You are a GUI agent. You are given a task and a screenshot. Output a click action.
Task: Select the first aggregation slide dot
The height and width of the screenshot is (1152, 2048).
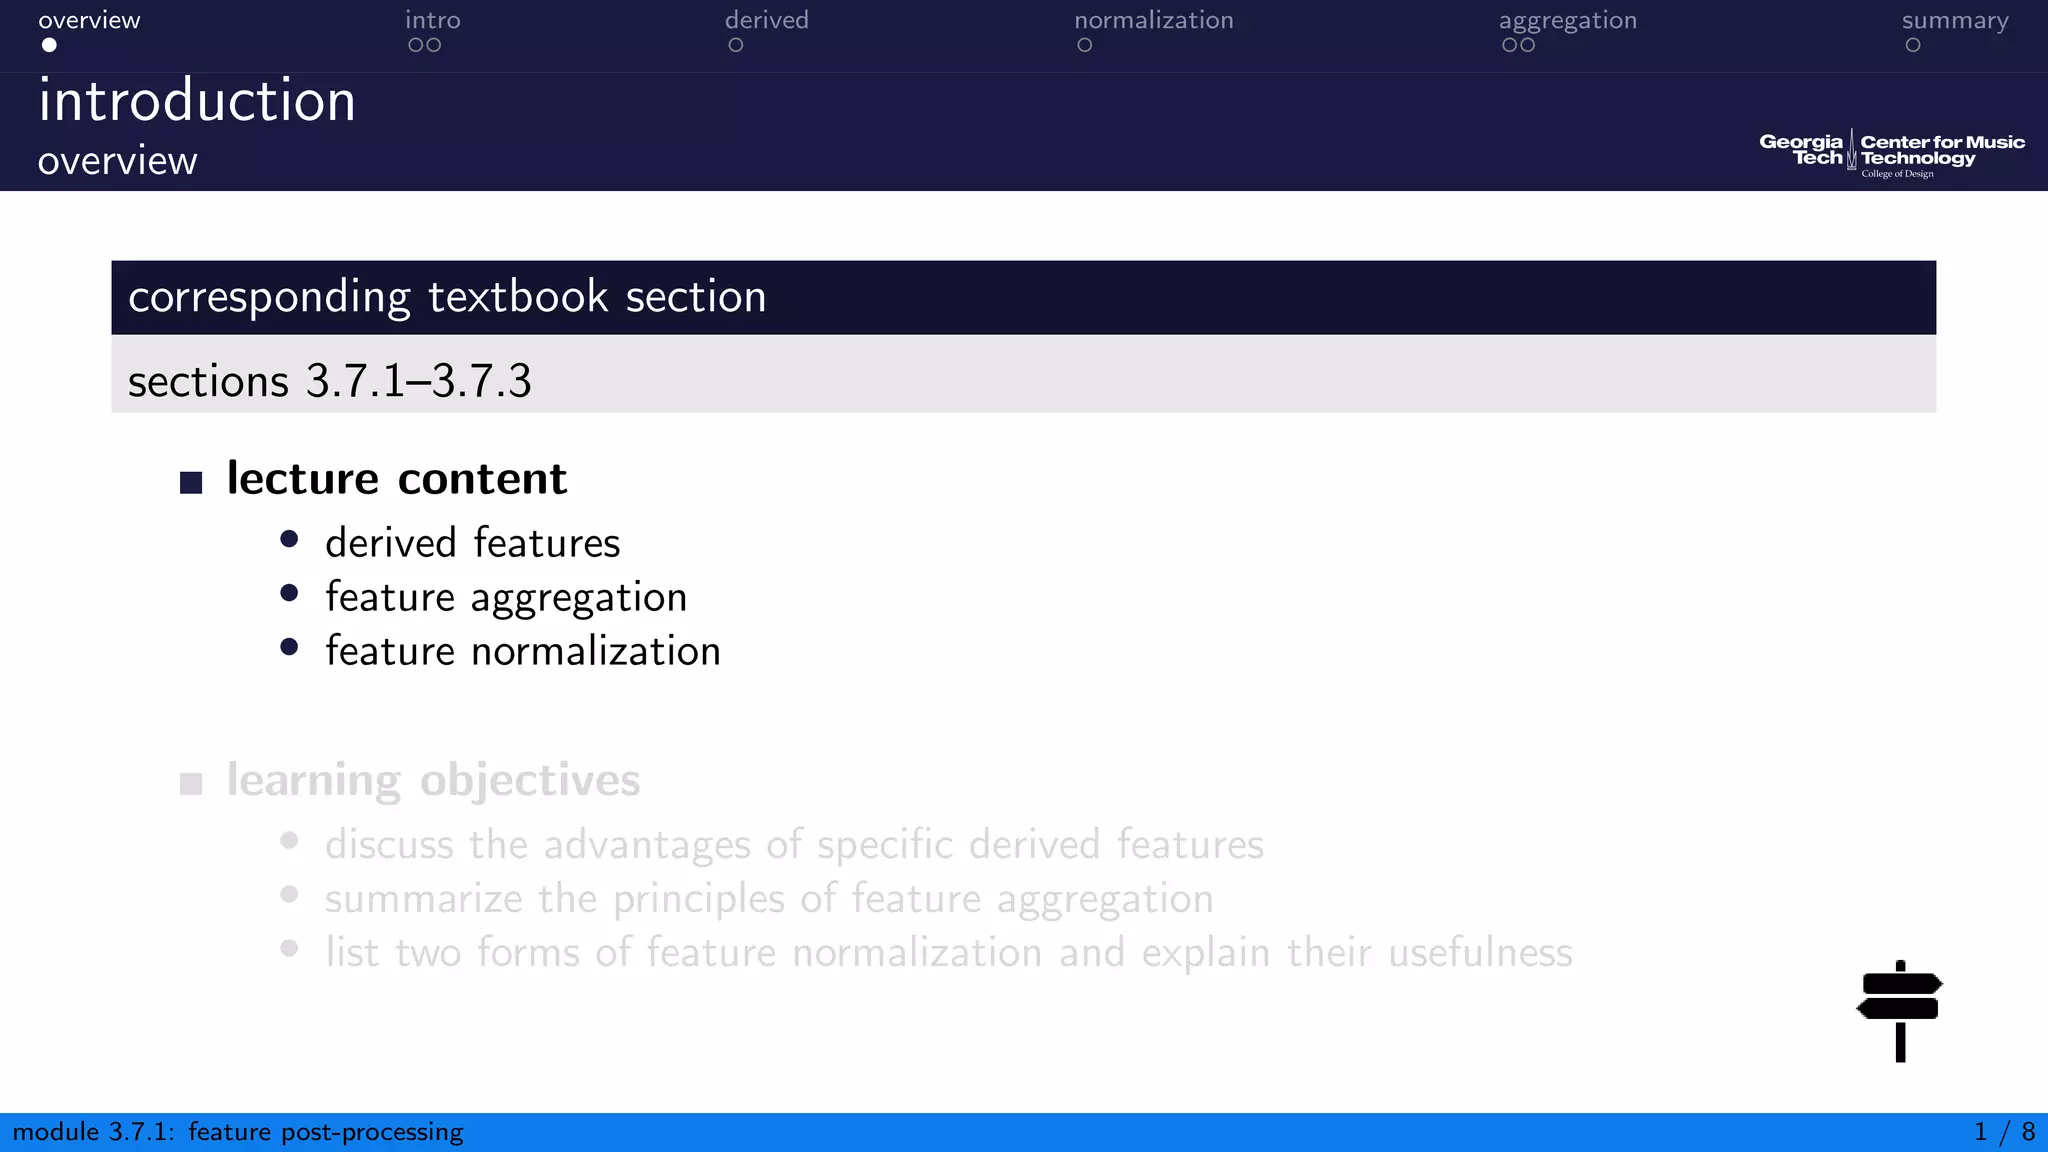click(1509, 45)
